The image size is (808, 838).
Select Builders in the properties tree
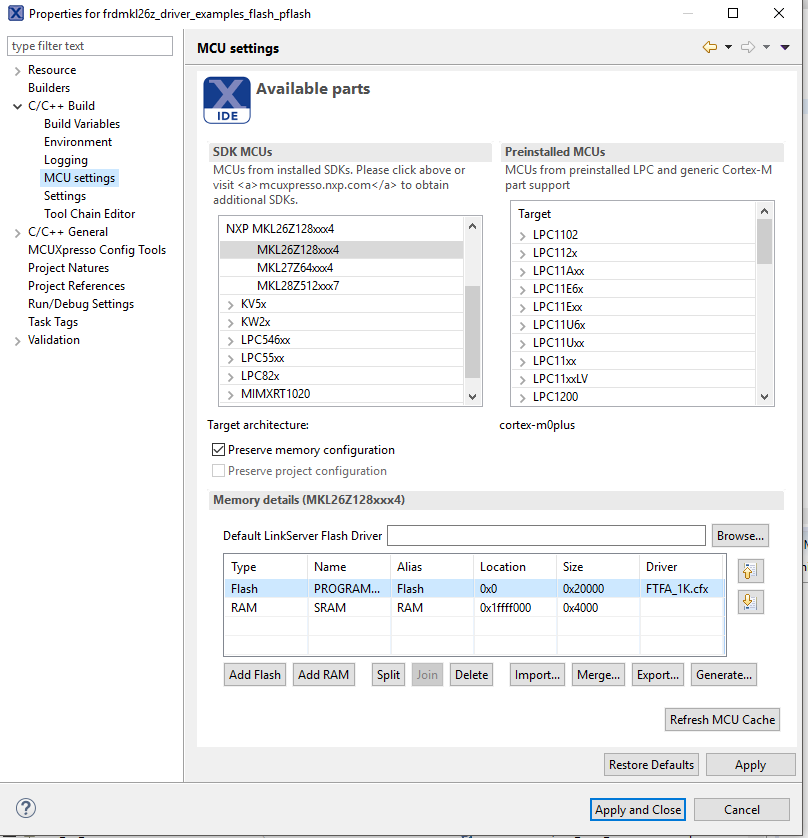tap(49, 88)
